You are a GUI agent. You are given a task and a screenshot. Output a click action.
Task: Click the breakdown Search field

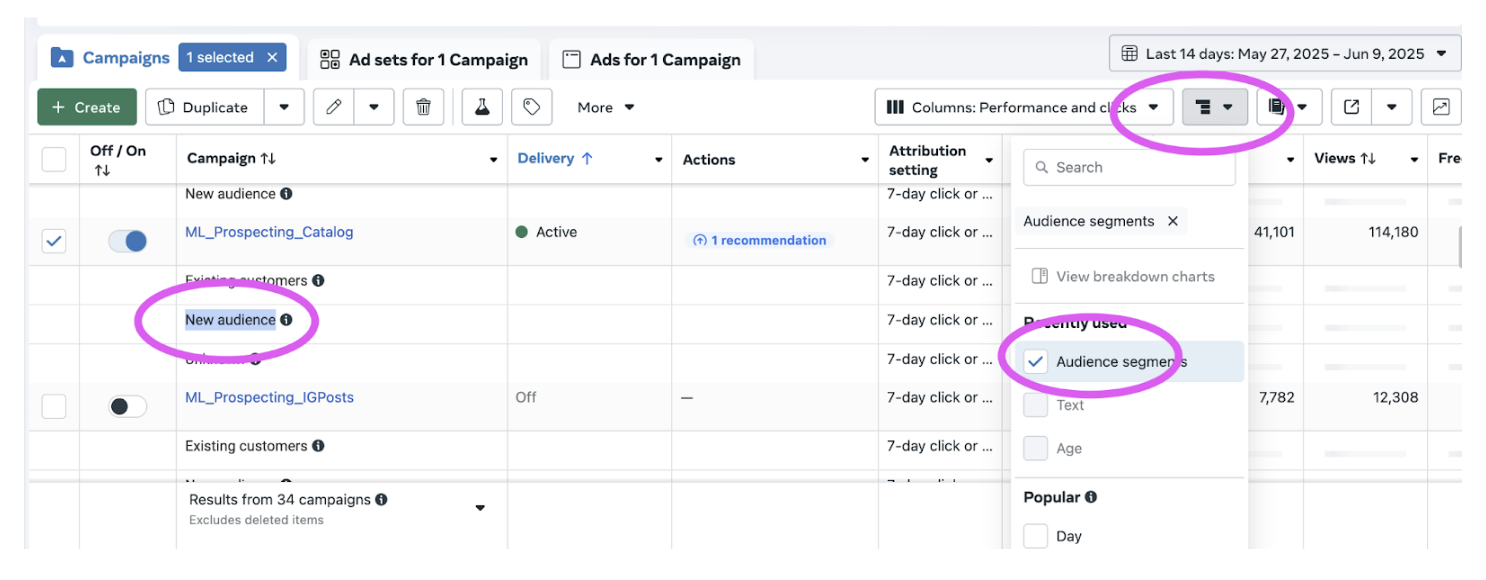click(1129, 168)
